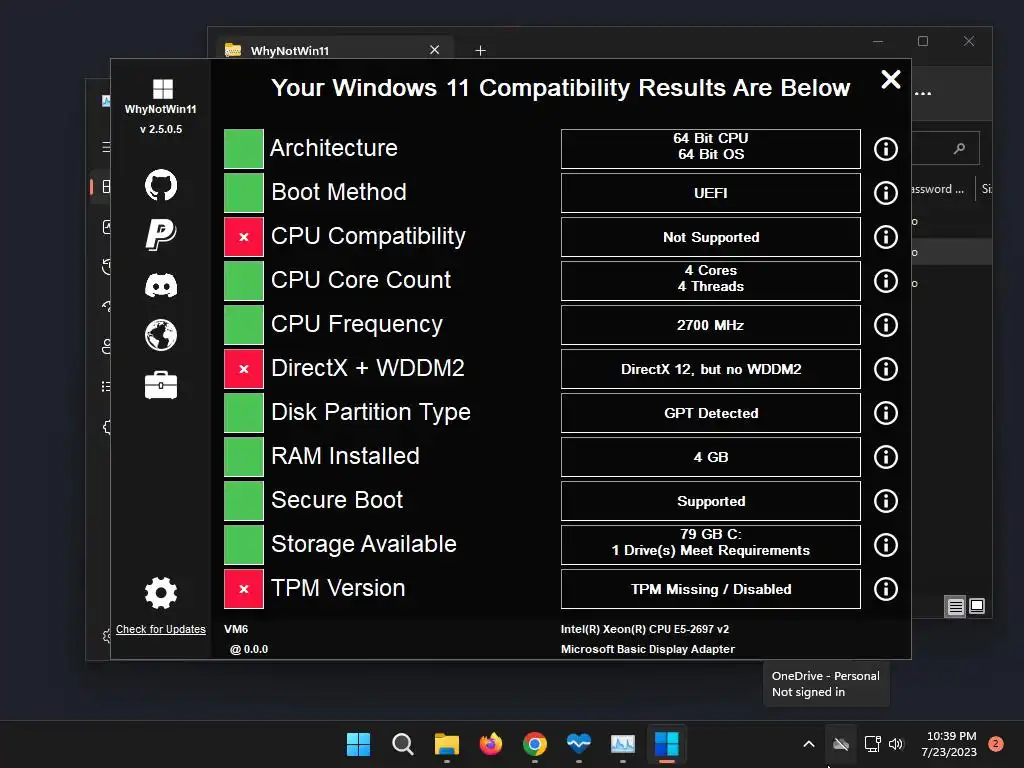Viewport: 1024px width, 768px height.
Task: Click the 'Not Supported' result box
Action: [711, 236]
